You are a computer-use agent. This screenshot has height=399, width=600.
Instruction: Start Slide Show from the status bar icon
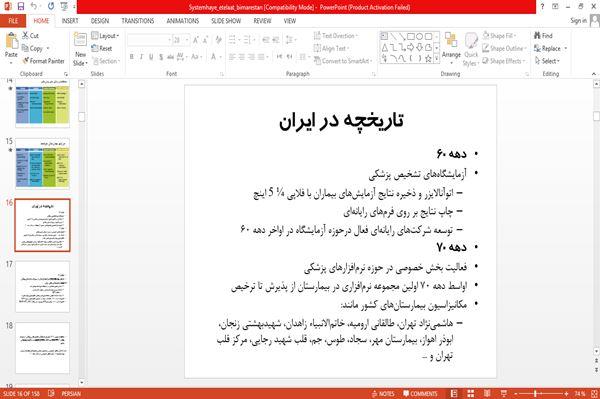(x=504, y=393)
